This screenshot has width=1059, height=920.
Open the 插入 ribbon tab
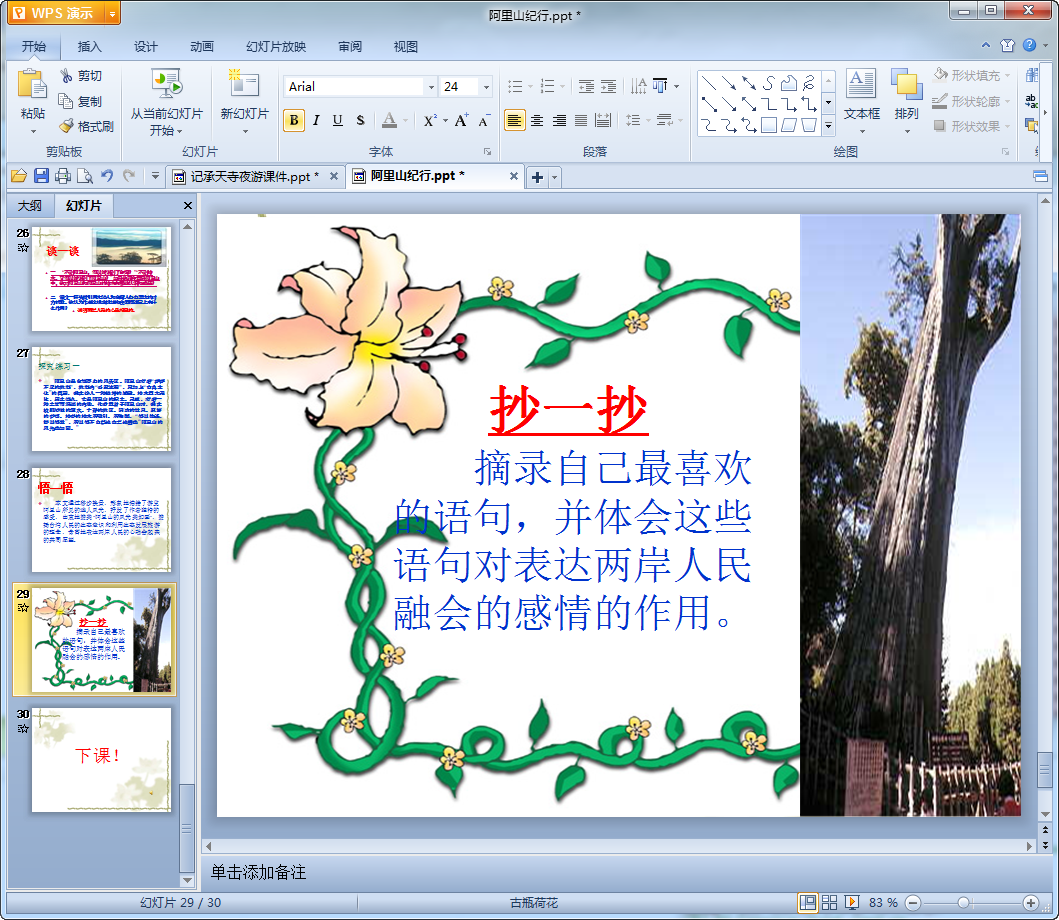point(89,46)
